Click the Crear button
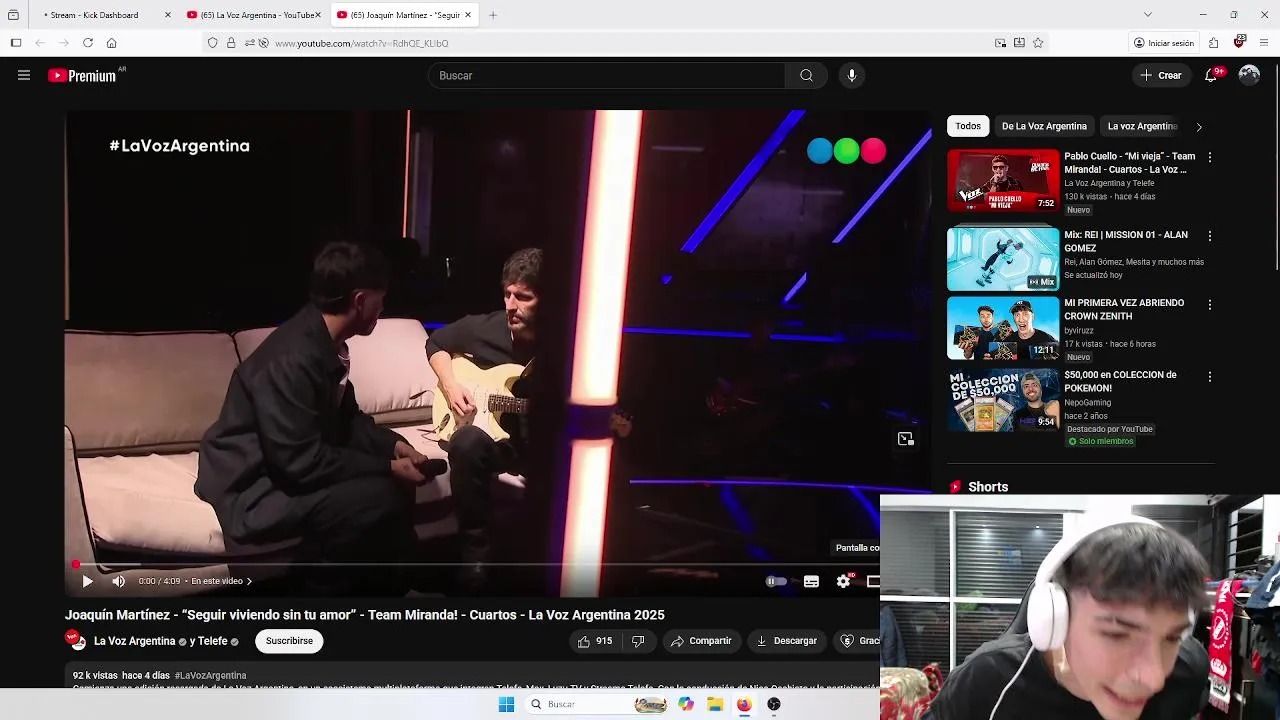Image resolution: width=1280 pixels, height=720 pixels. (x=1161, y=75)
